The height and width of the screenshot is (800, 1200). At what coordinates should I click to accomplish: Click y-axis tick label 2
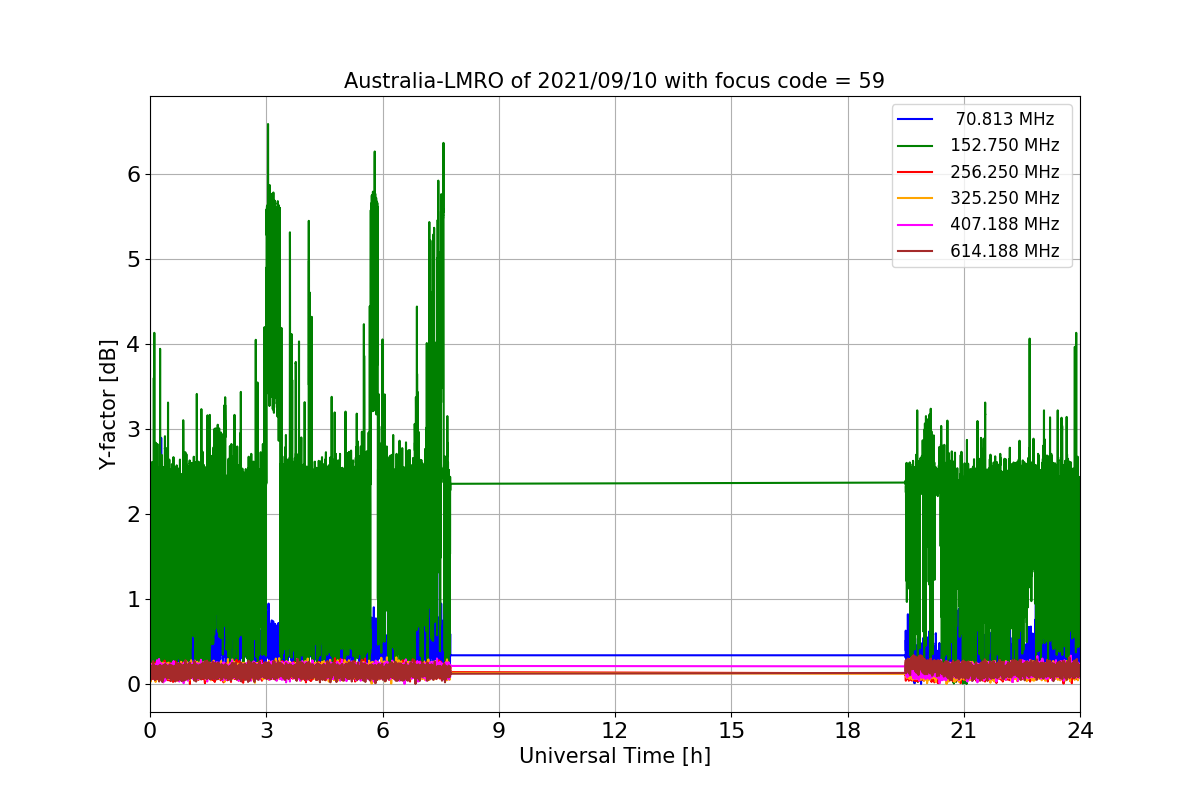(133, 515)
